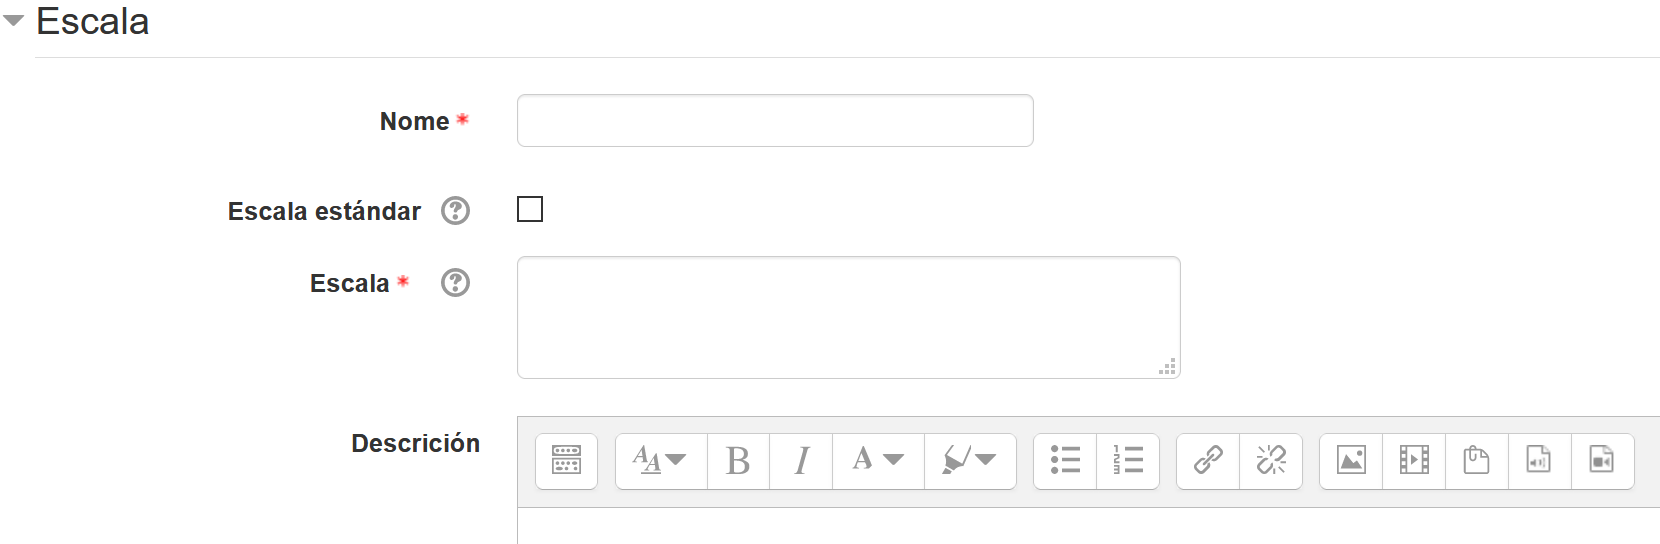Insert a hyperlink in the editor
Image resolution: width=1660 pixels, height=544 pixels.
click(x=1208, y=460)
